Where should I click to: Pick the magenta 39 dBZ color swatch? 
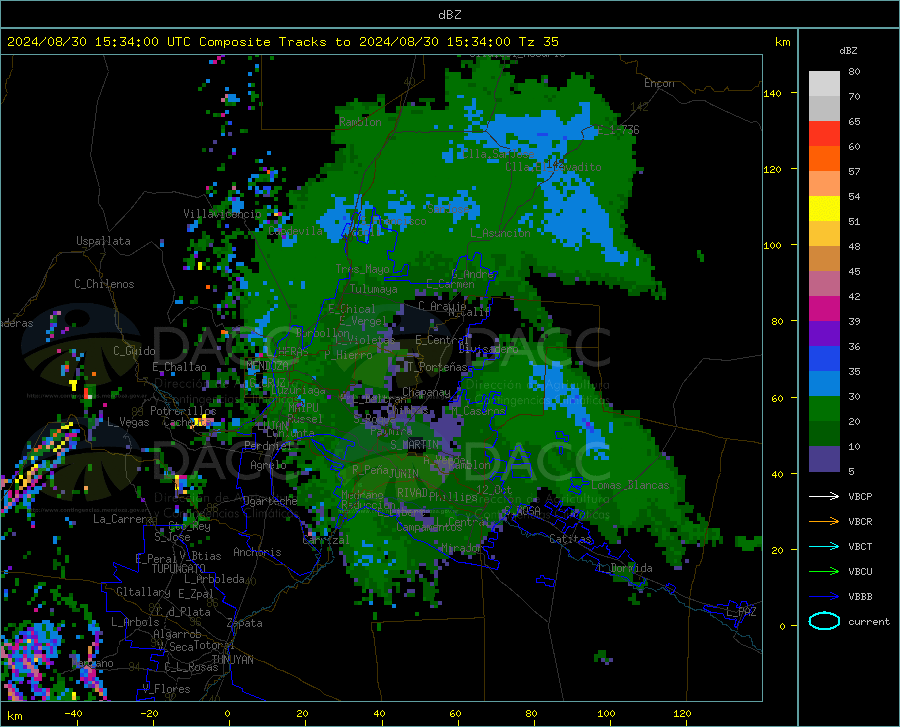click(x=824, y=309)
